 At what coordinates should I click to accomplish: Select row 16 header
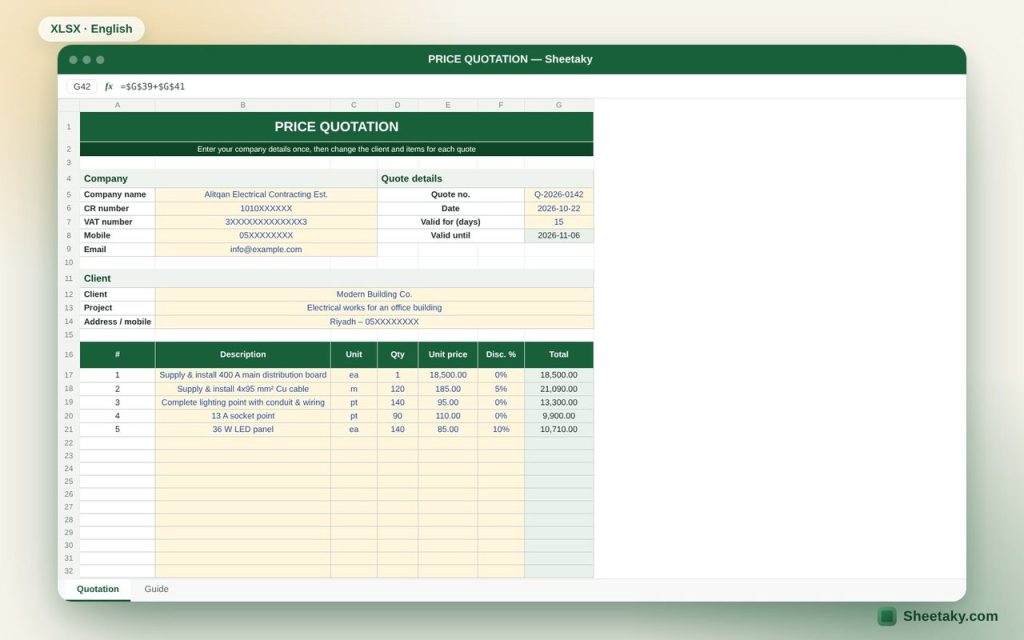click(69, 355)
